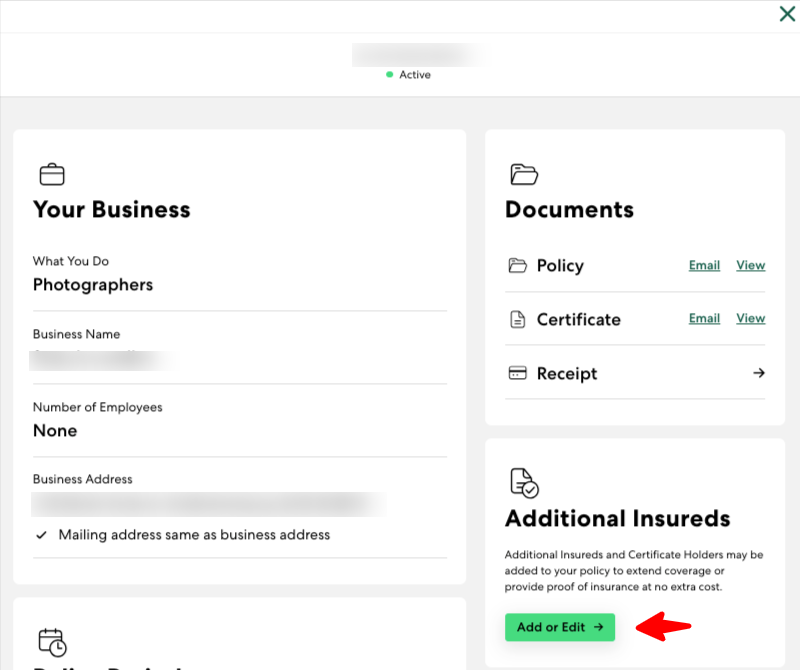Image resolution: width=800 pixels, height=670 pixels.
Task: Toggle mailing address same as business checkmark
Action: click(x=41, y=535)
